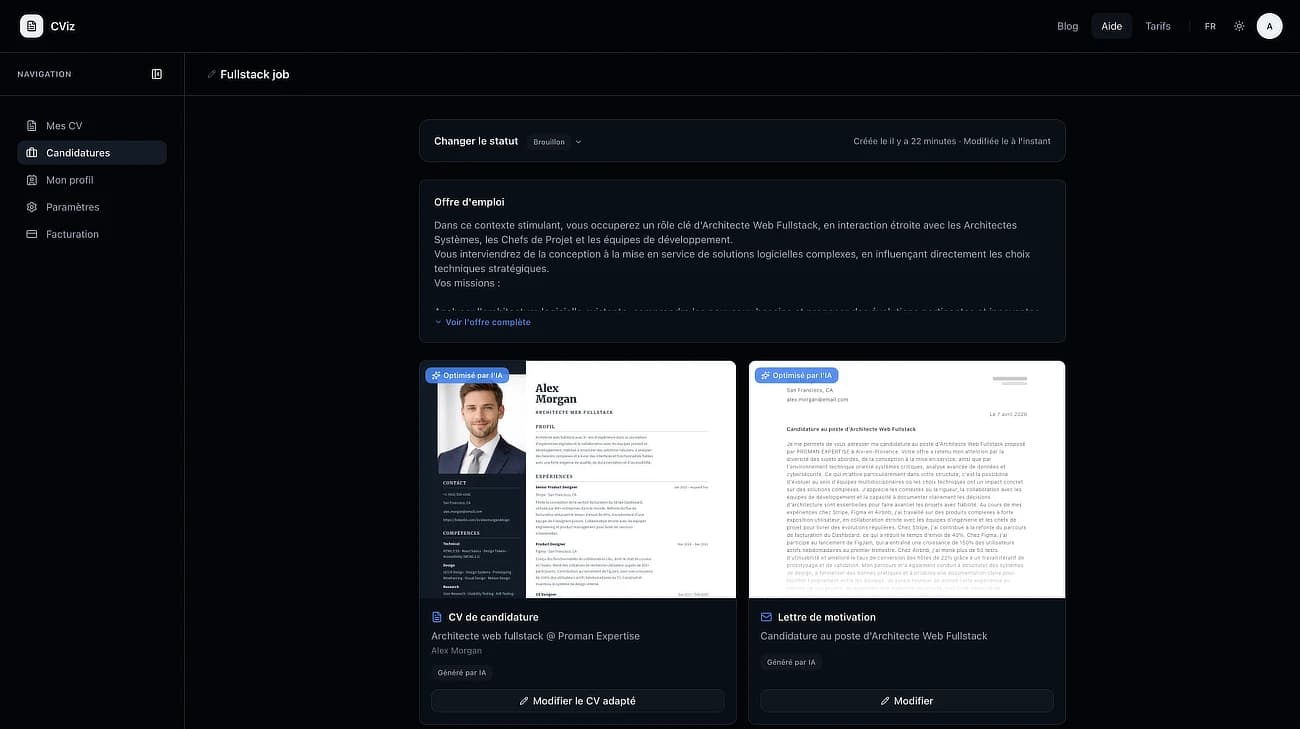Open the Aide menu item
Screen dimensions: 1300x729
click(x=1112, y=26)
